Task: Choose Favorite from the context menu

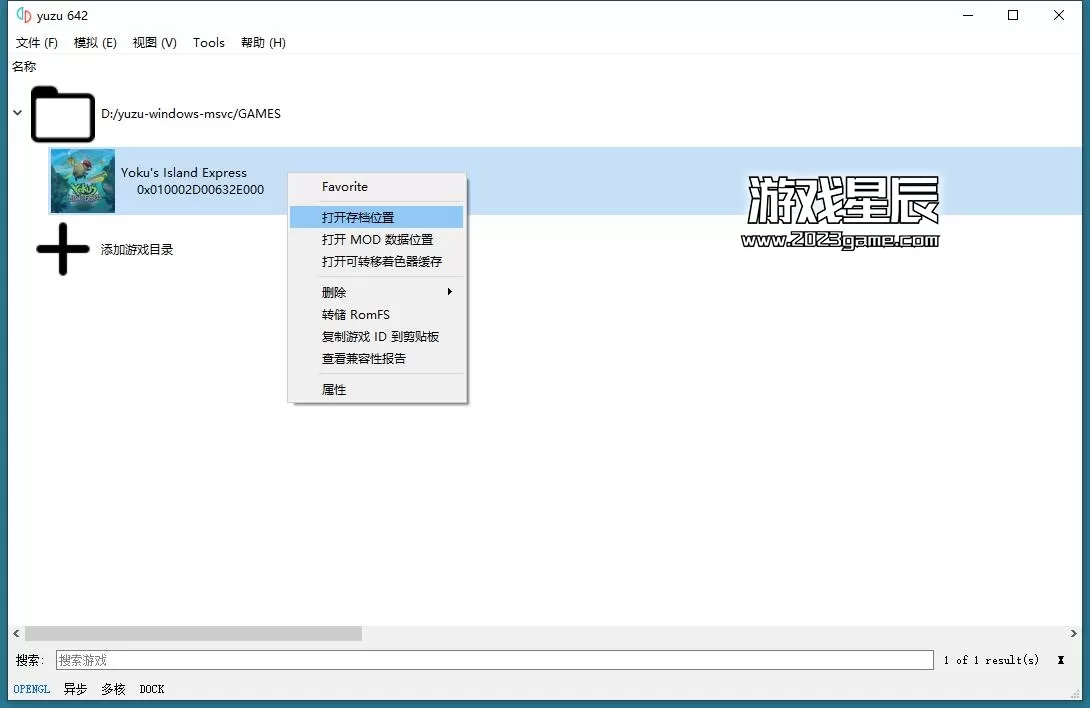Action: tap(345, 187)
